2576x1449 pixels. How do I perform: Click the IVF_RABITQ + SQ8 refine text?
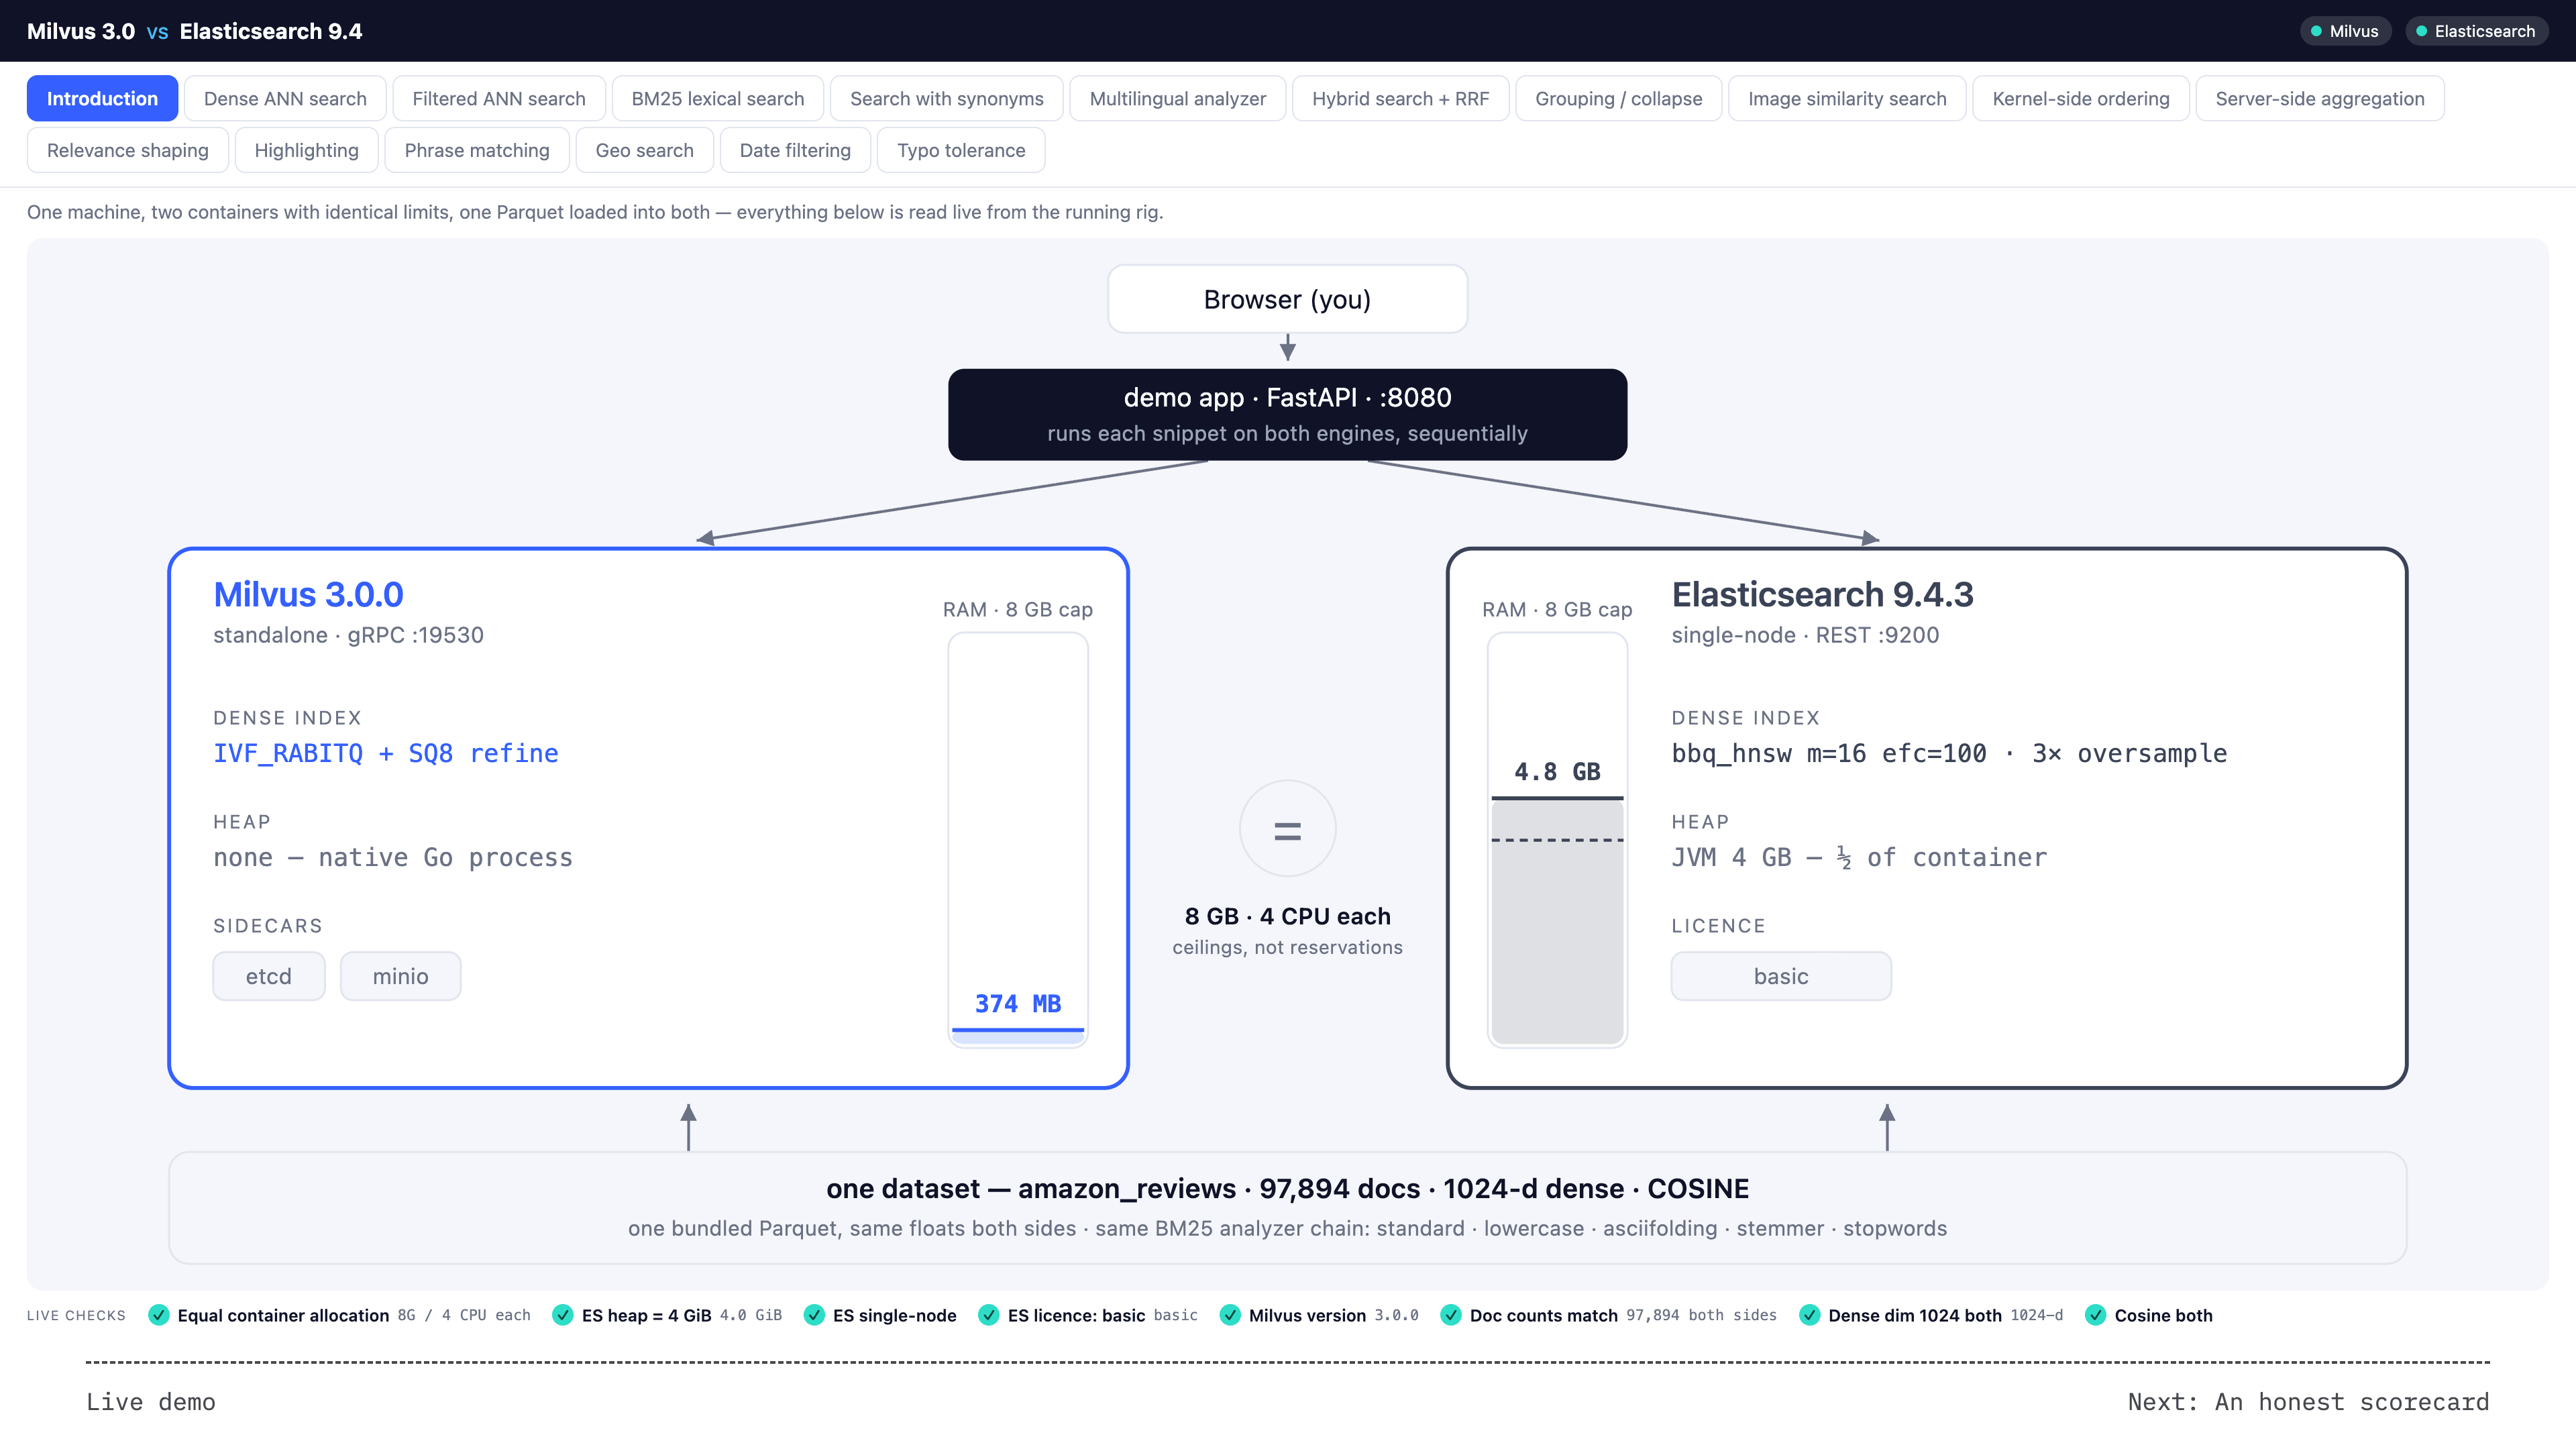point(386,753)
